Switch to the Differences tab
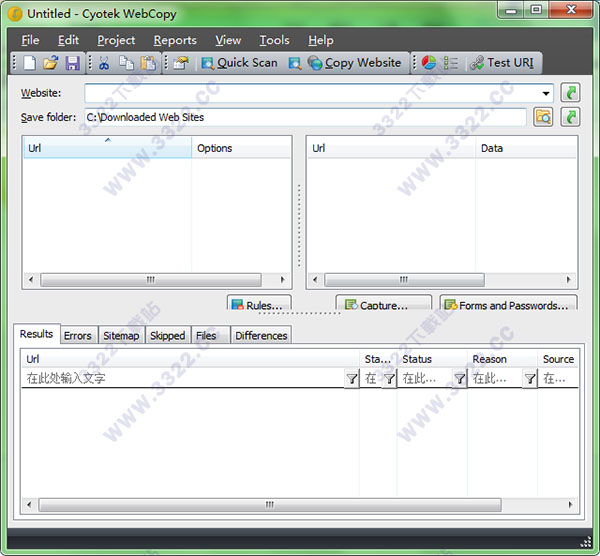Screen dimensions: 600x556 [261, 336]
